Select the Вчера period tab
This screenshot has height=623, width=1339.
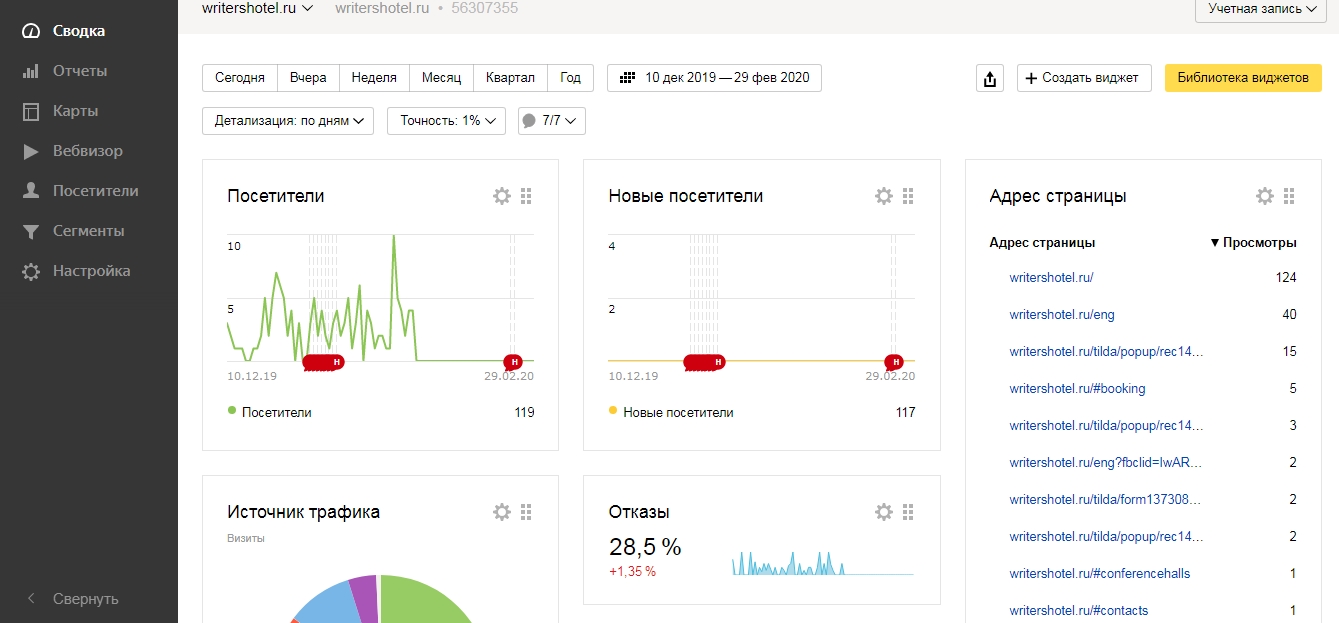click(308, 78)
